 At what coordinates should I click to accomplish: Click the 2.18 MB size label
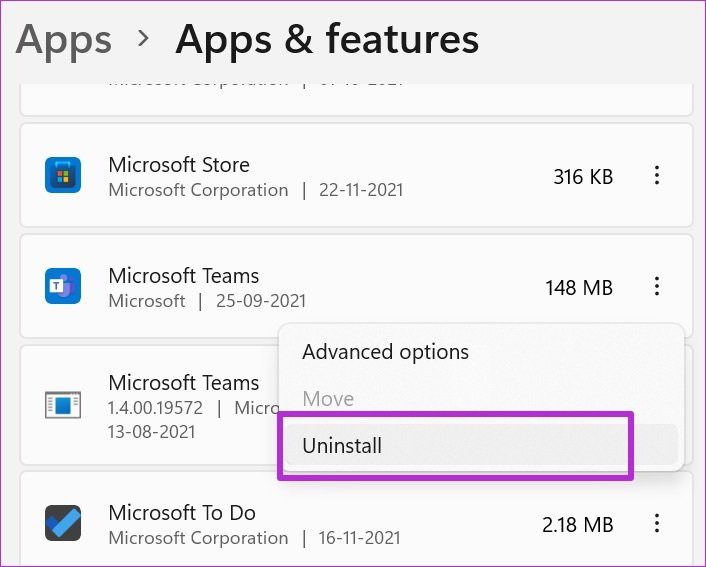(577, 523)
